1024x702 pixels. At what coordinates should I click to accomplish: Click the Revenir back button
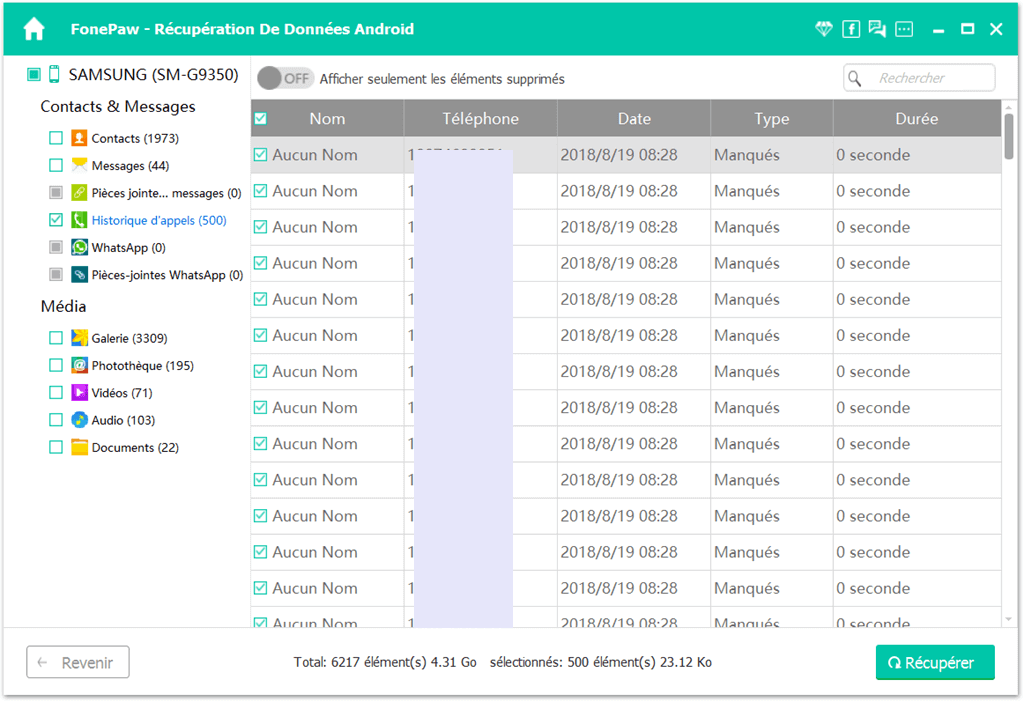(78, 662)
